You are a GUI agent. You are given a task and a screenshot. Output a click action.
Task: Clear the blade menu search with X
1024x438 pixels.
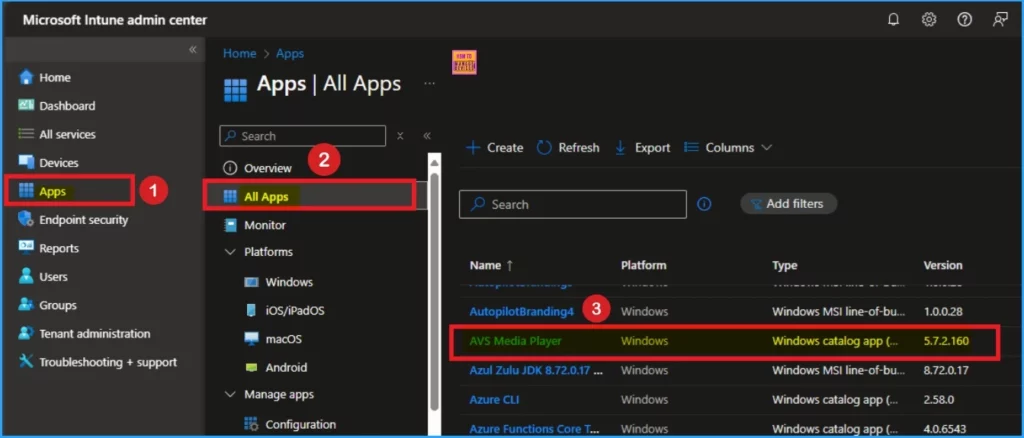pyautogui.click(x=400, y=136)
